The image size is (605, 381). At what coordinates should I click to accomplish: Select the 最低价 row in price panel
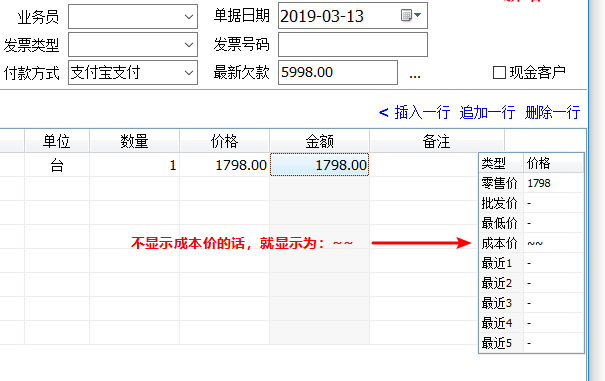click(531, 223)
